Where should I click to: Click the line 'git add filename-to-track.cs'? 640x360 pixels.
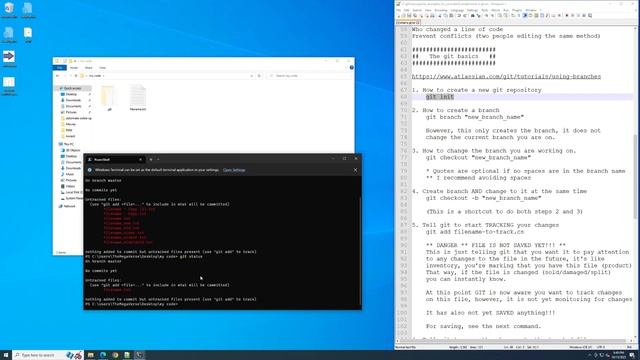475,232
